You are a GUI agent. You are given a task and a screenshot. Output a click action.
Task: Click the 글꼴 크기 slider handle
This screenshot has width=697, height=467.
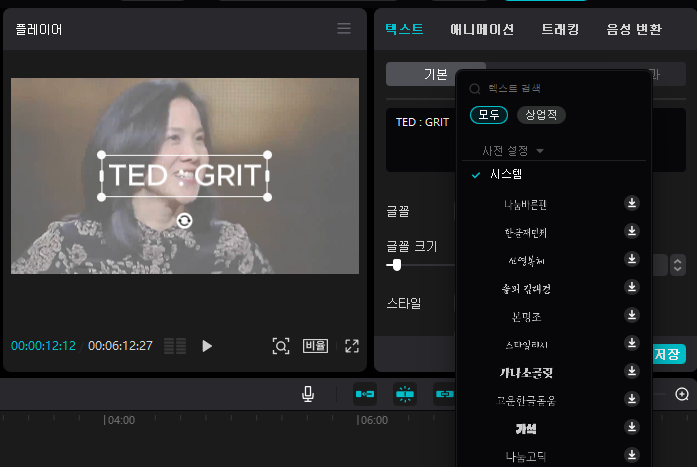pos(397,265)
